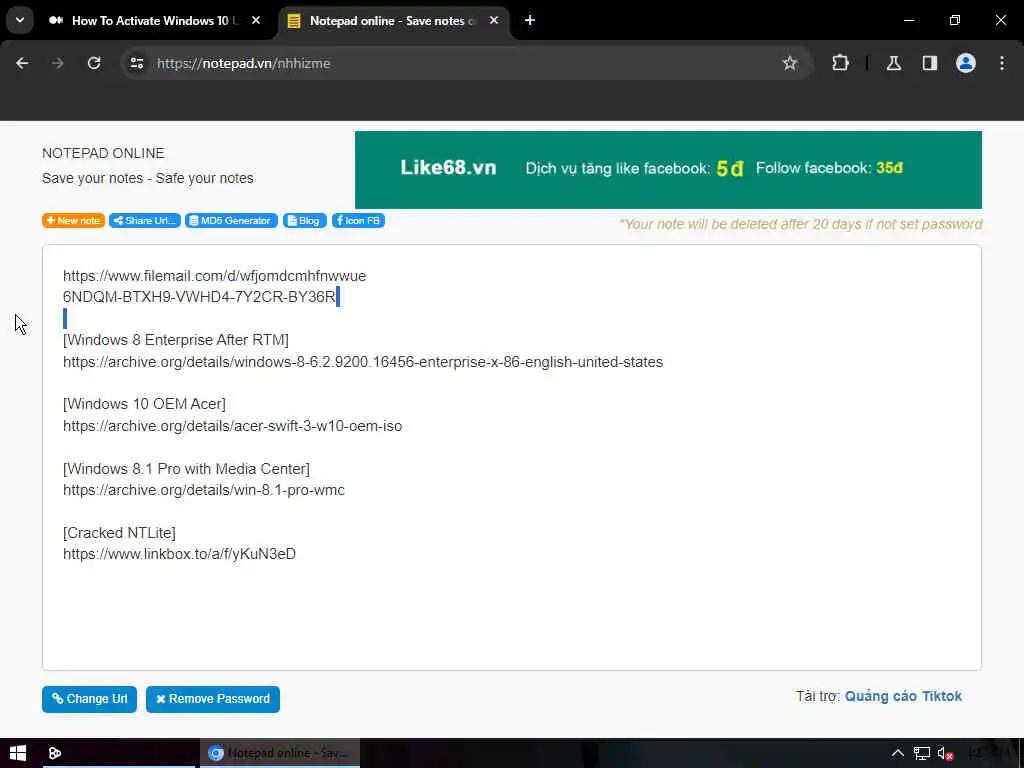Select Notepad online Chrome taskbar button
The height and width of the screenshot is (768, 1024).
(280, 753)
